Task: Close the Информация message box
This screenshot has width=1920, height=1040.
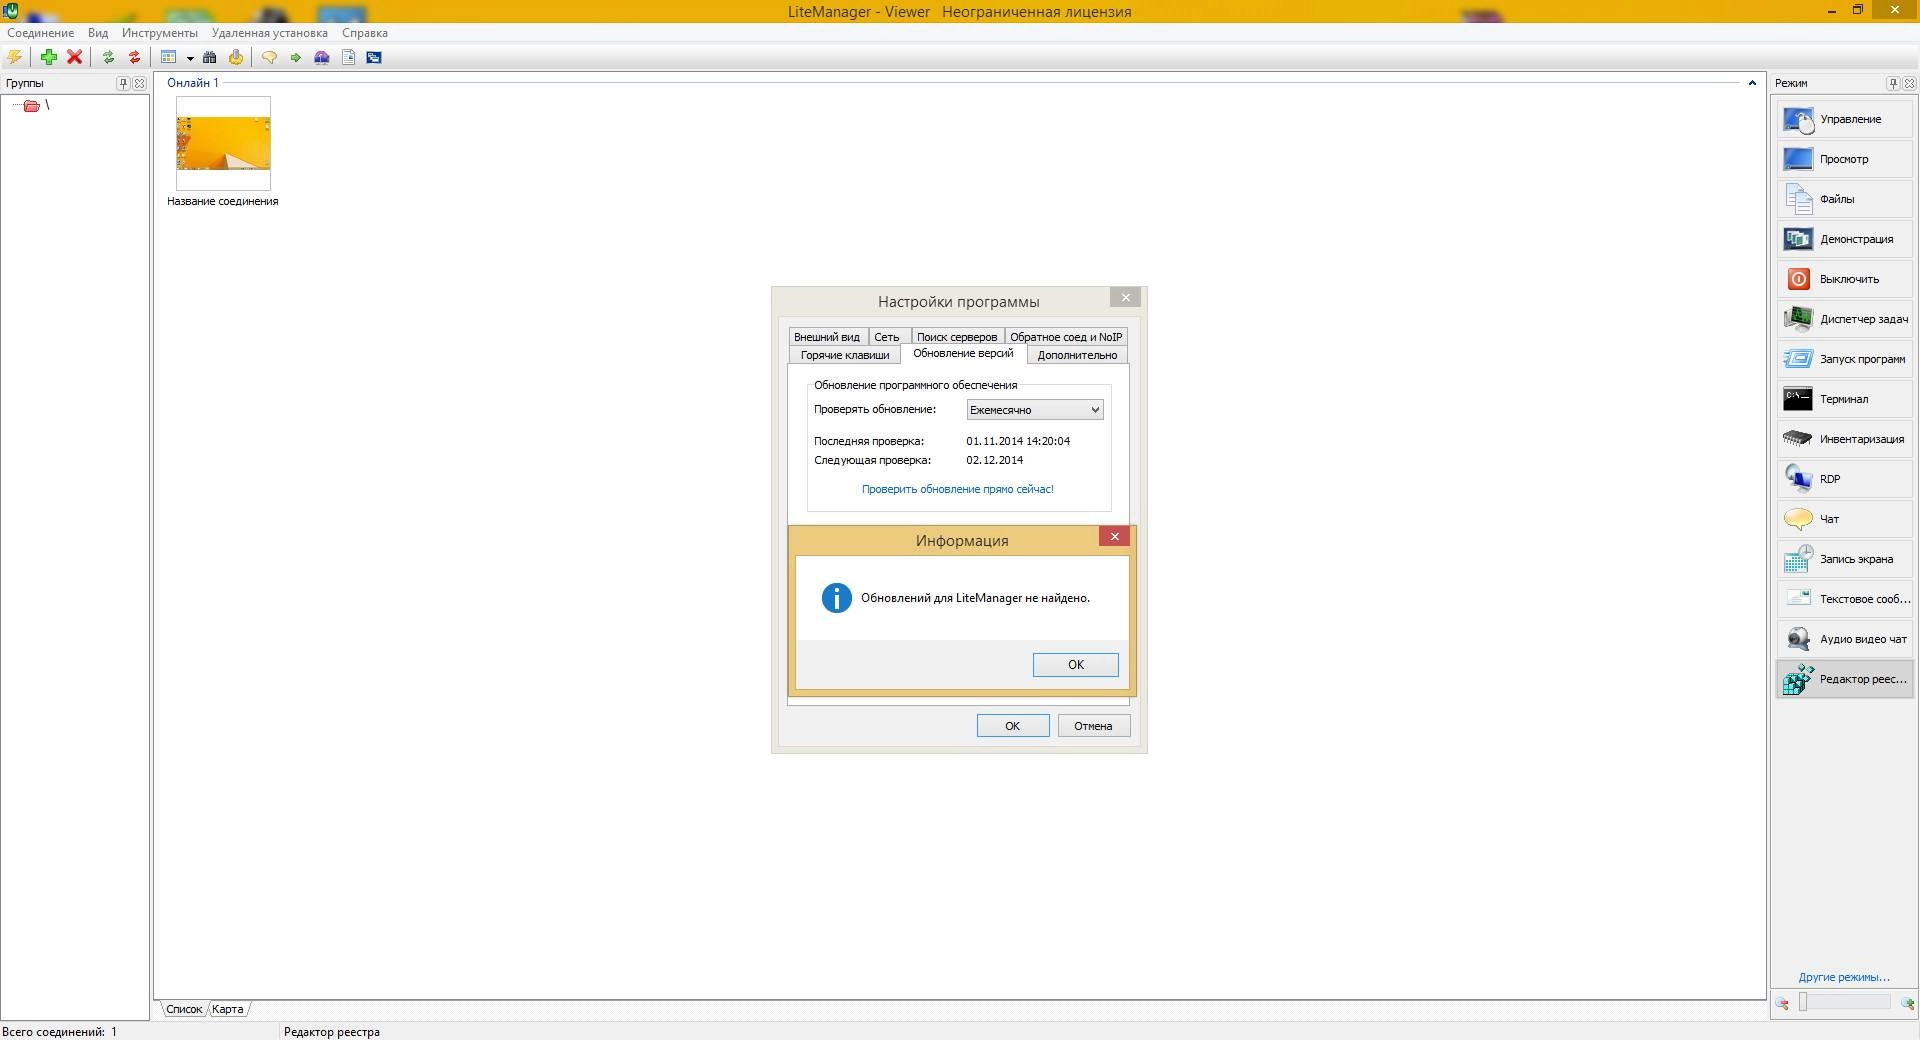Action: (x=1114, y=537)
